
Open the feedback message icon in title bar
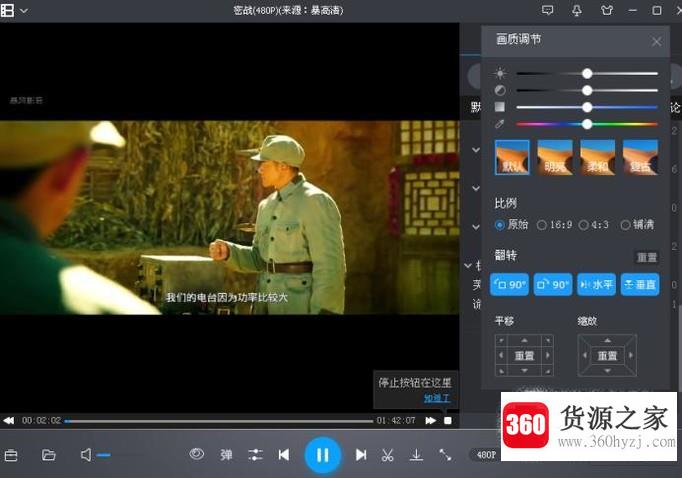coord(548,10)
